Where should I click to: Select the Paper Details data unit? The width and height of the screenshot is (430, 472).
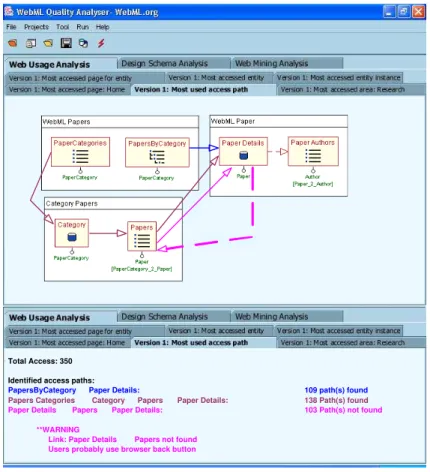pyautogui.click(x=243, y=151)
